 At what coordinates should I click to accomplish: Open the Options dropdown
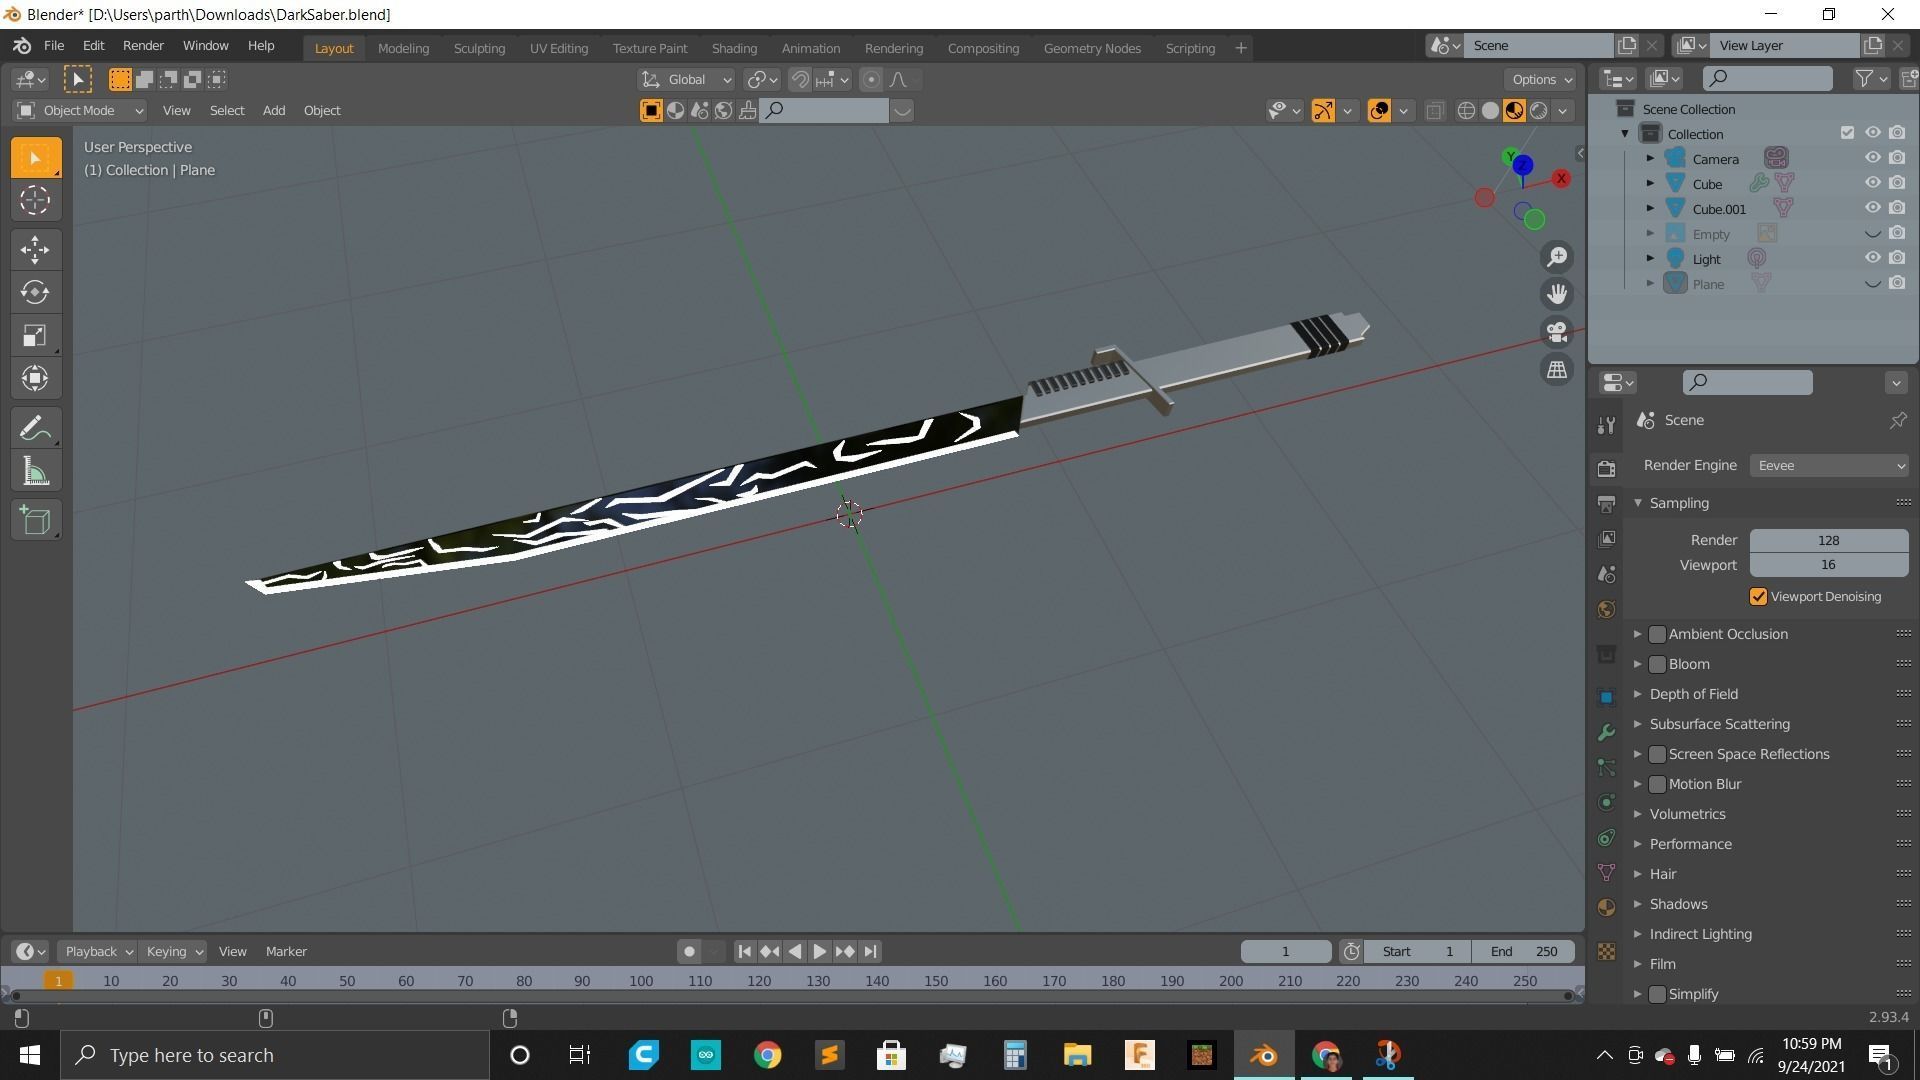[x=1541, y=80]
